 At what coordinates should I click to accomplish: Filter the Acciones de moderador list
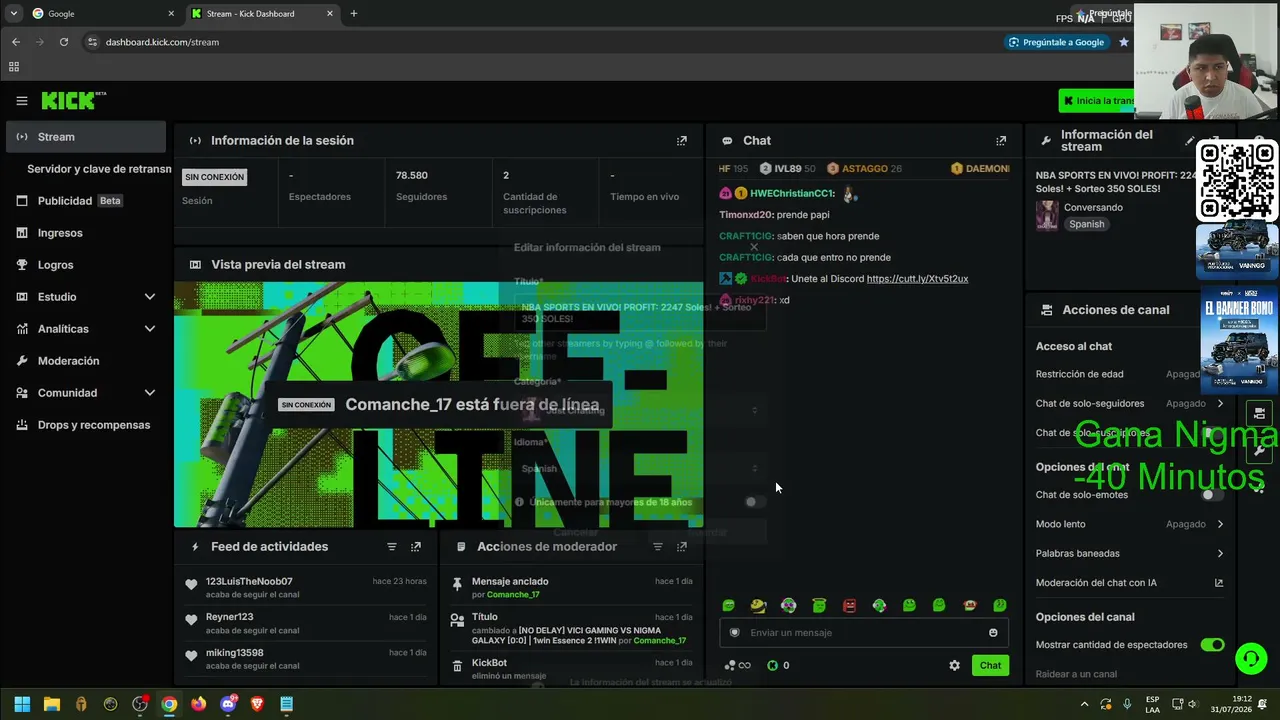[658, 547]
